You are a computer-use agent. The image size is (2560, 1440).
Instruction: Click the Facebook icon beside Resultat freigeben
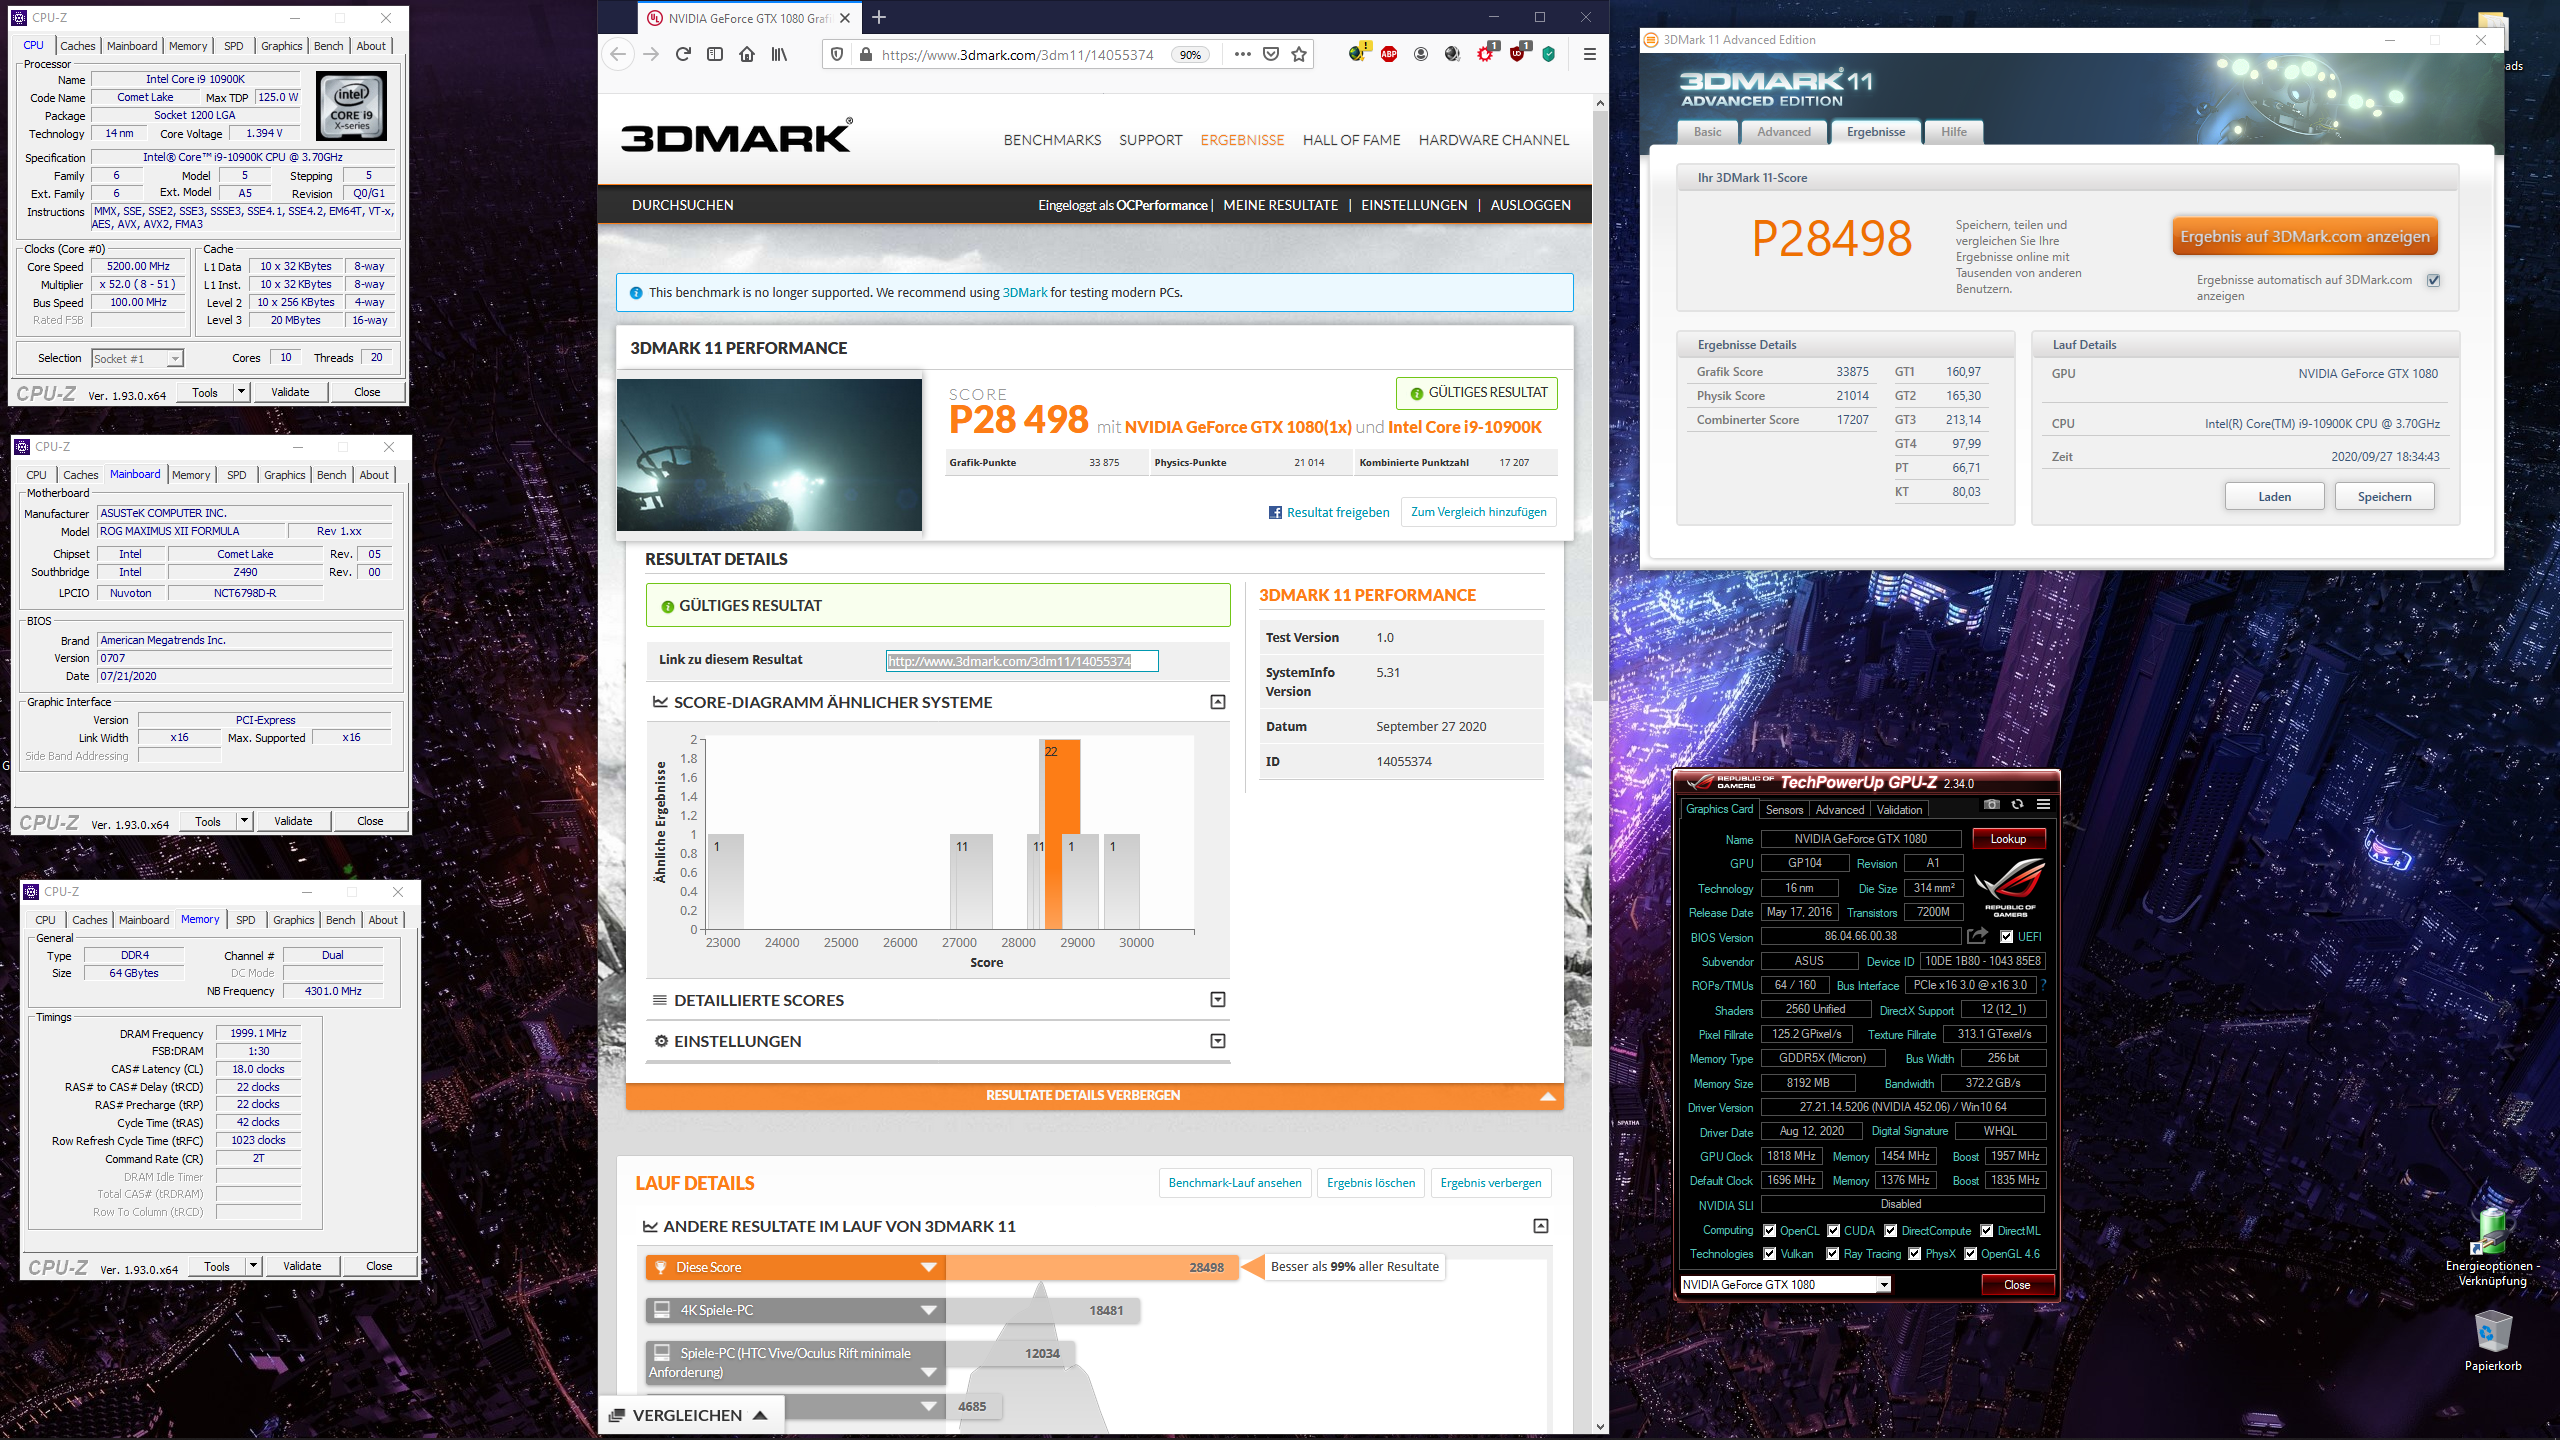1275,512
